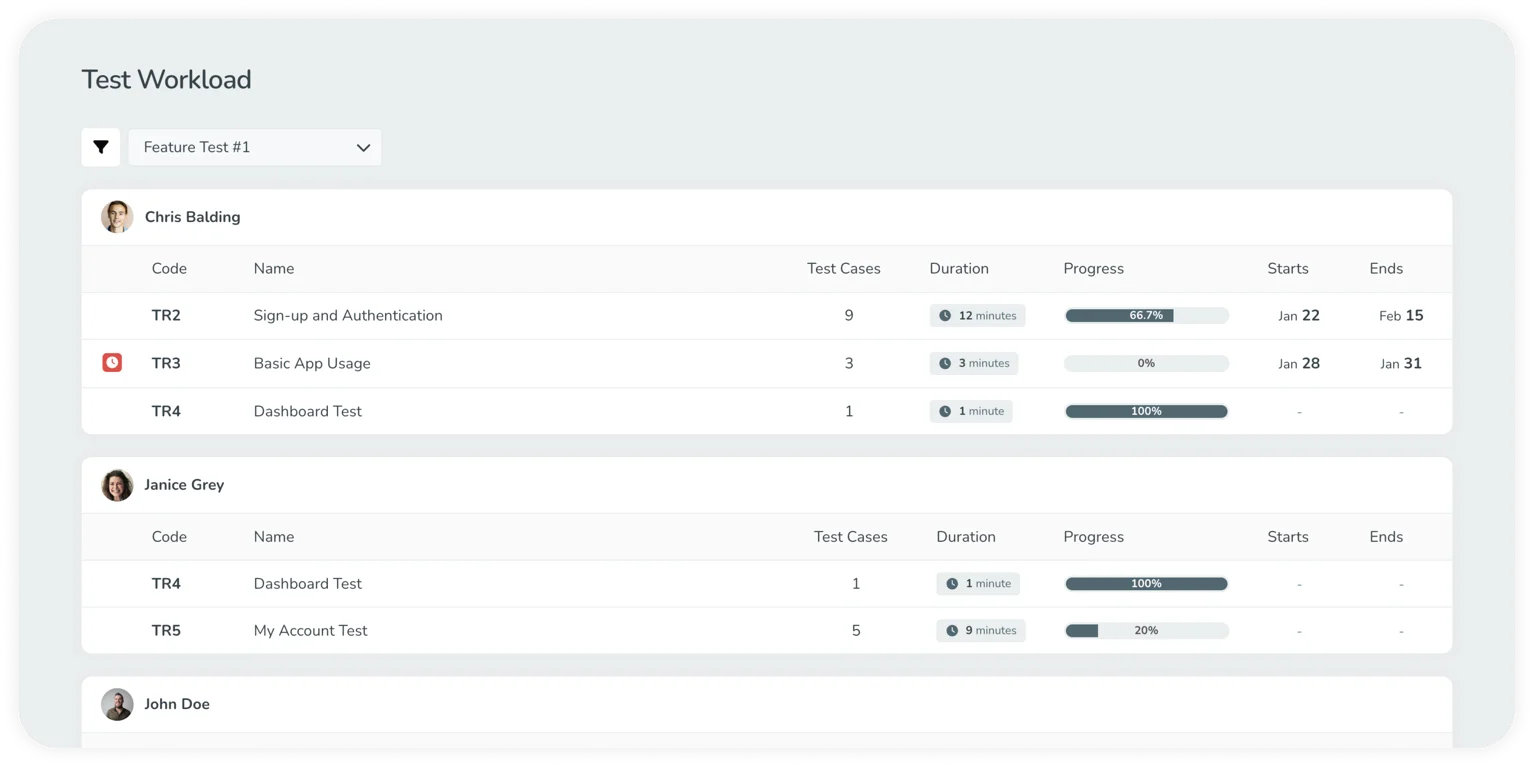This screenshot has height=767, width=1534.
Task: Open the My Account Test entry
Action: [310, 630]
